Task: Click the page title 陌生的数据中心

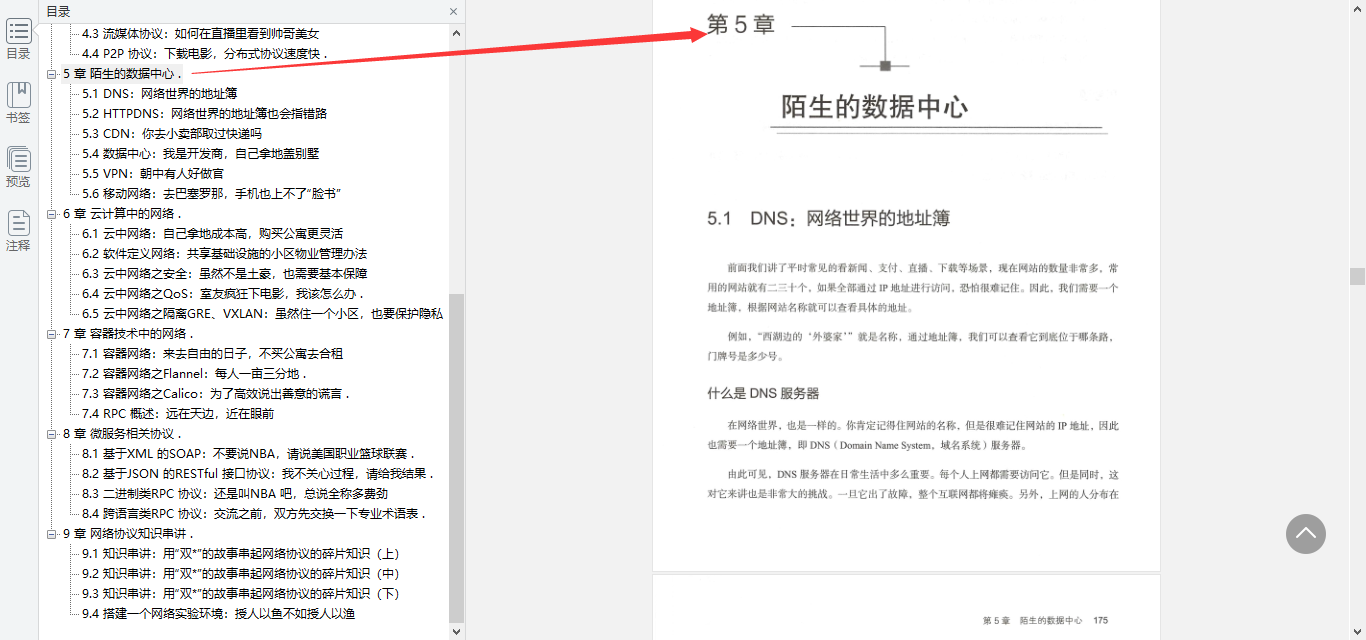Action: point(874,106)
